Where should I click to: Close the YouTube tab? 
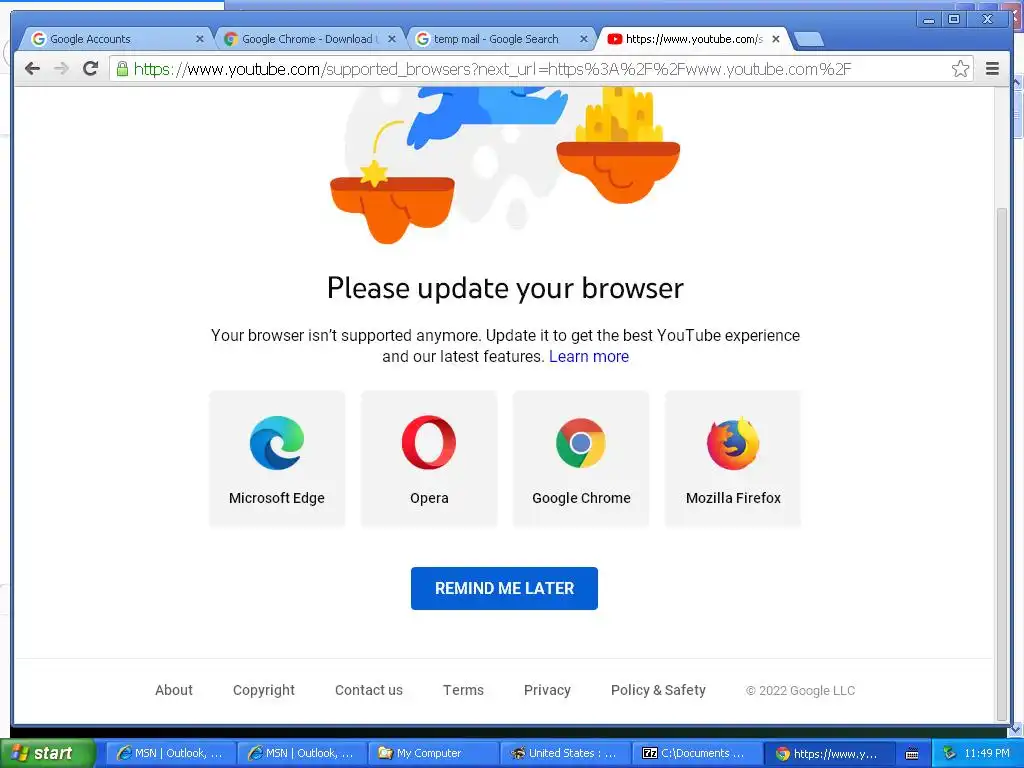click(x=776, y=39)
